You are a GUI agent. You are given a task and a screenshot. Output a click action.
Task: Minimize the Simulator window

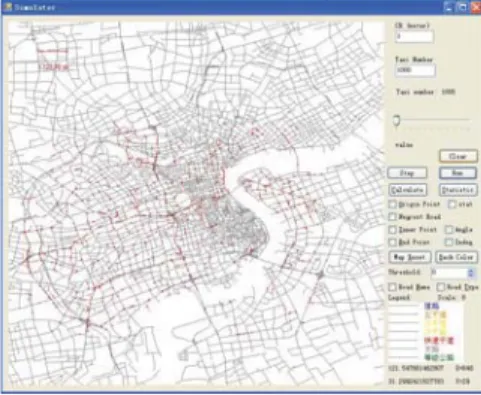[x=449, y=7]
